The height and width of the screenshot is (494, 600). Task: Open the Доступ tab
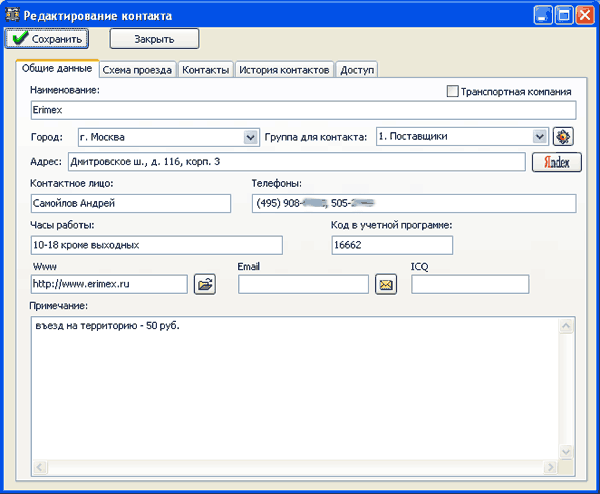357,70
